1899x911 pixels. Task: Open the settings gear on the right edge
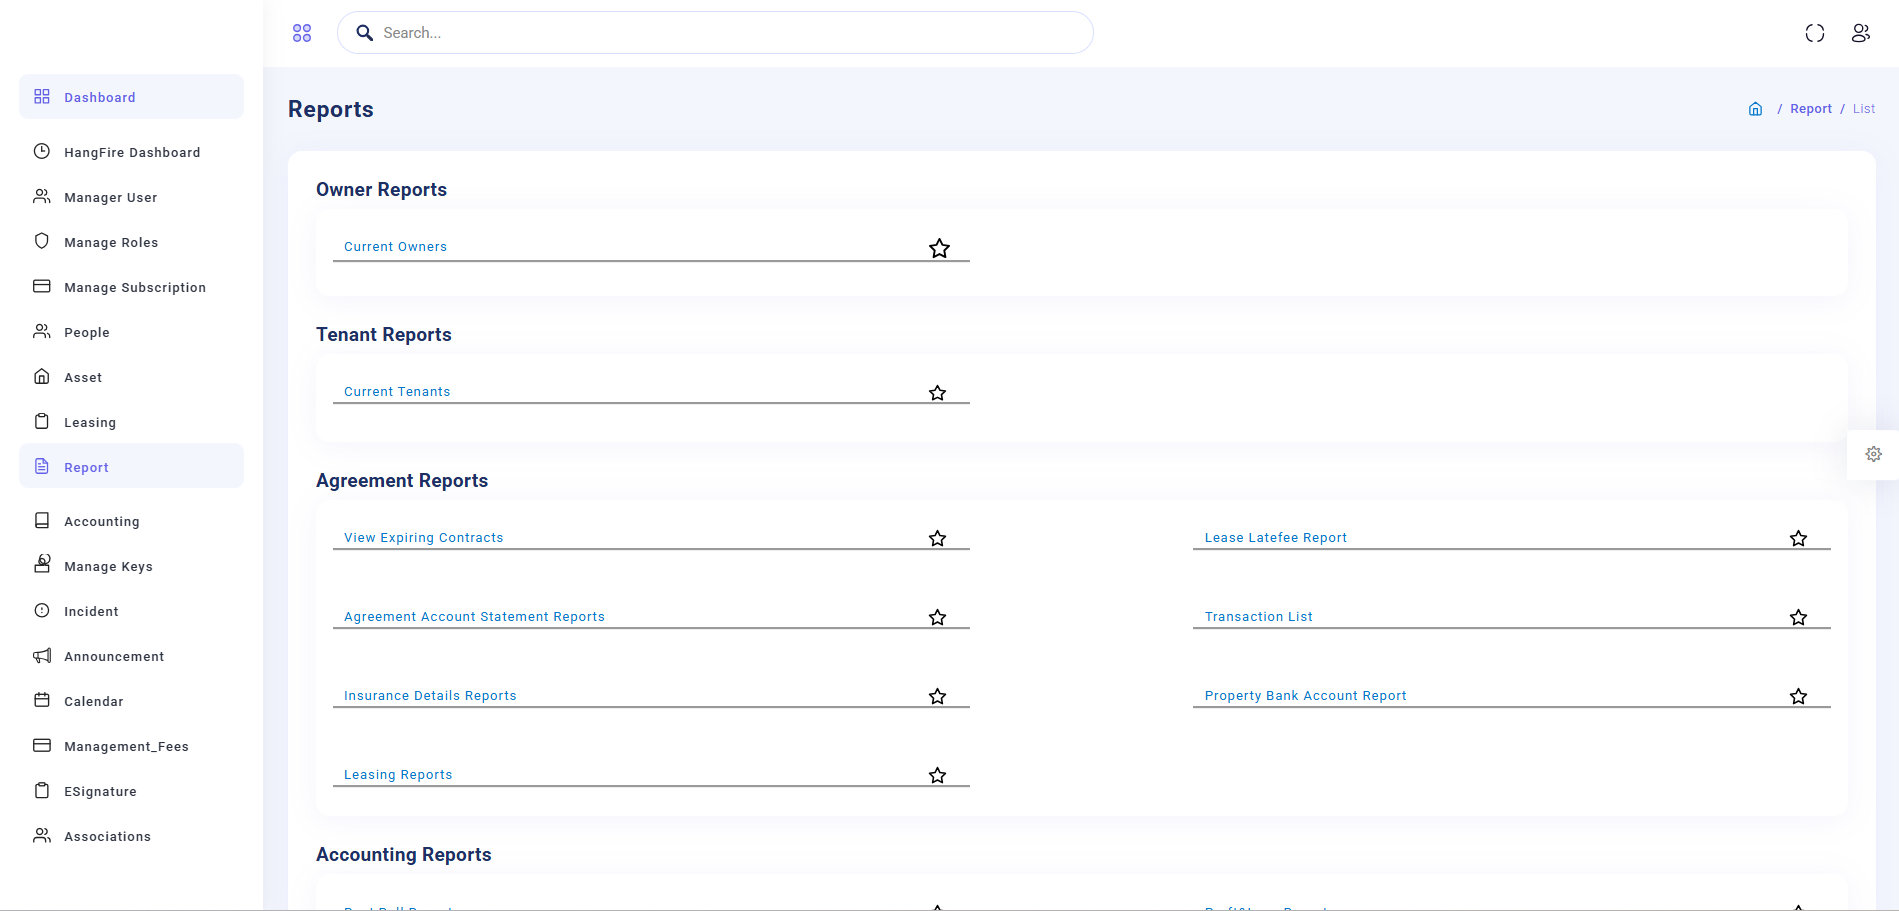pos(1874,454)
